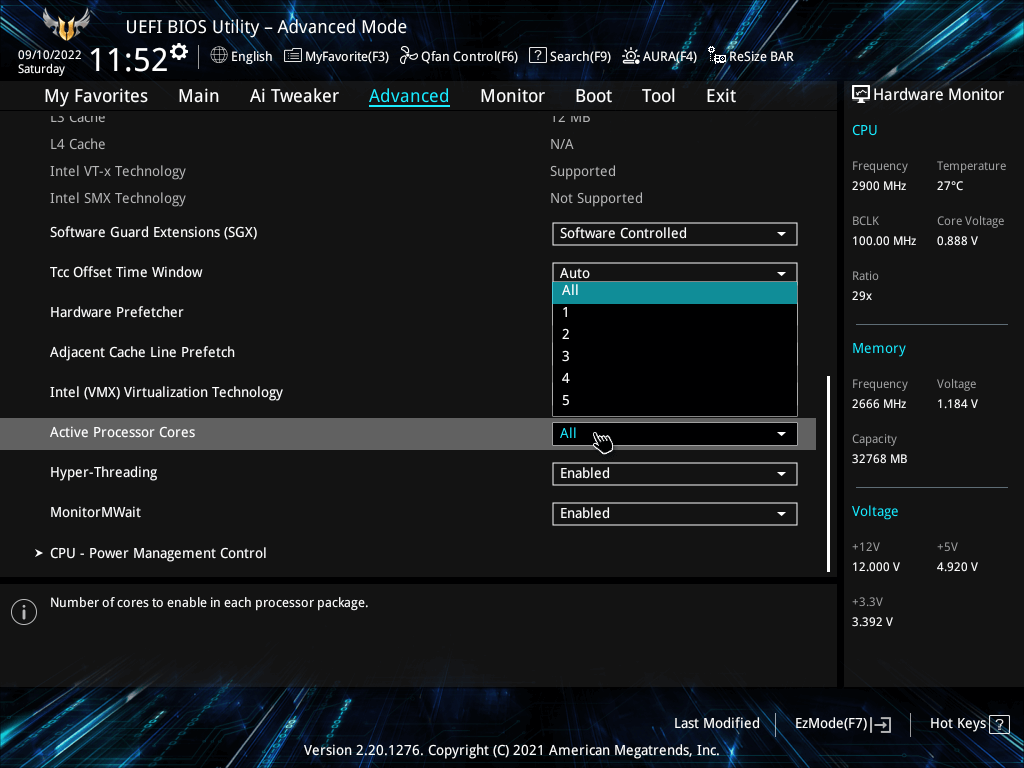This screenshot has width=1024, height=768.
Task: Click +3.3V reading 3.392 V
Action: (872, 622)
